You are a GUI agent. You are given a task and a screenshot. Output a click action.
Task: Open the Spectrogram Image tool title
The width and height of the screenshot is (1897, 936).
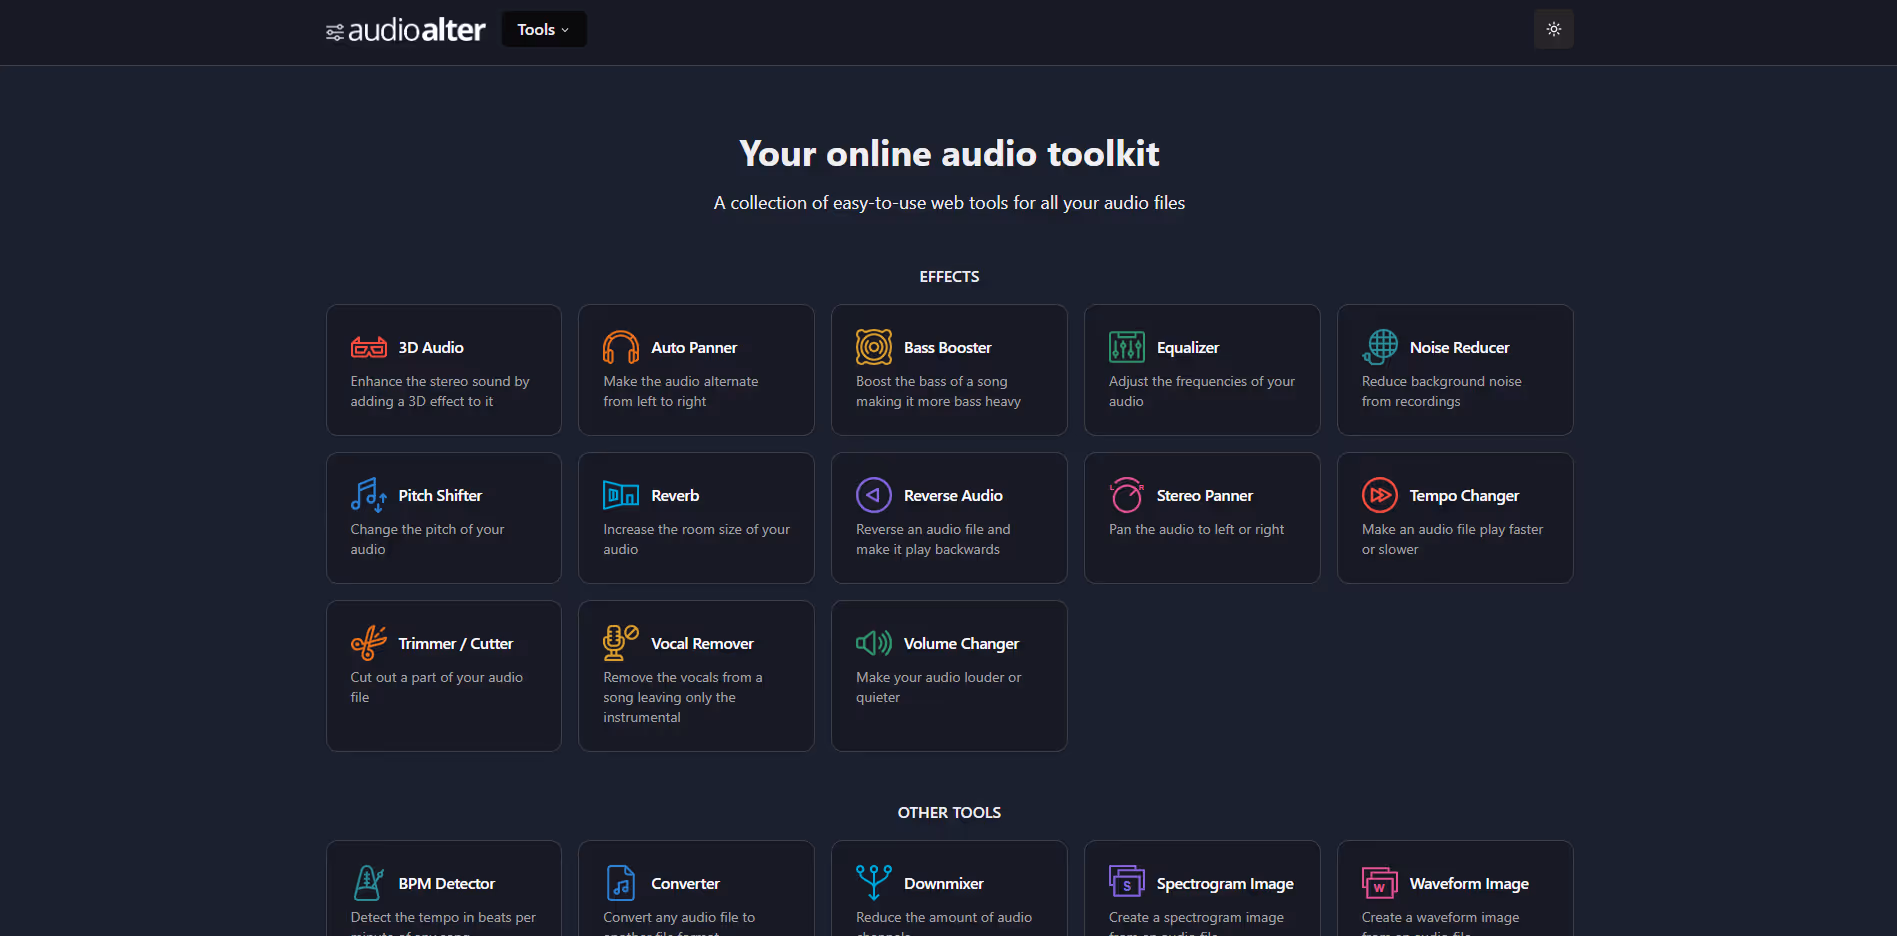[x=1225, y=884]
